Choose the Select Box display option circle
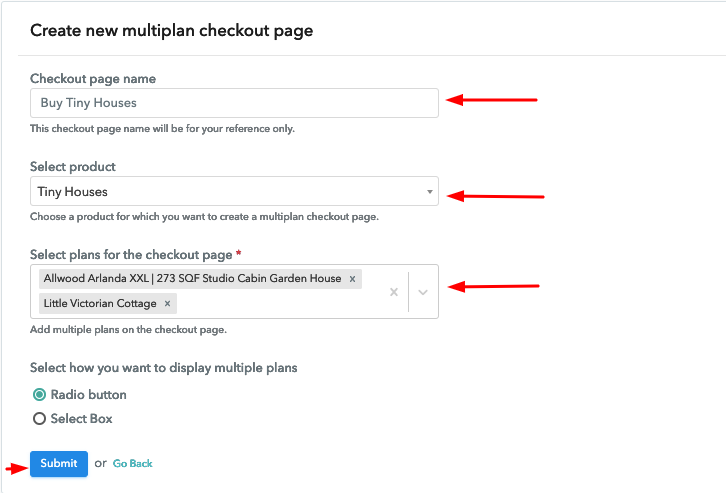The width and height of the screenshot is (726, 493). point(39,418)
